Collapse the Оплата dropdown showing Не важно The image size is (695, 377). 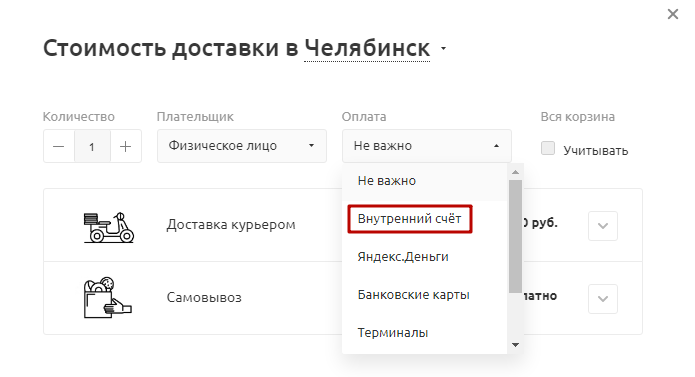click(426, 146)
